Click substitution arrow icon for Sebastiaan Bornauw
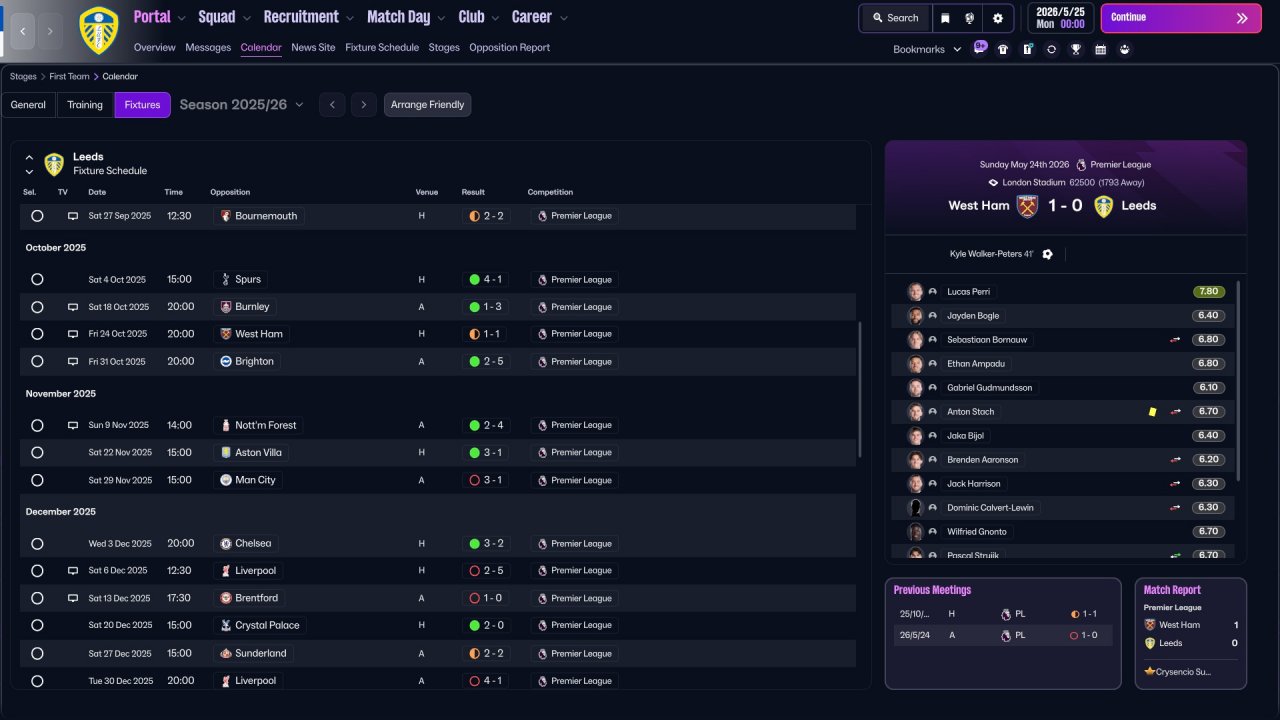Viewport: 1280px width, 720px height. (x=1176, y=340)
